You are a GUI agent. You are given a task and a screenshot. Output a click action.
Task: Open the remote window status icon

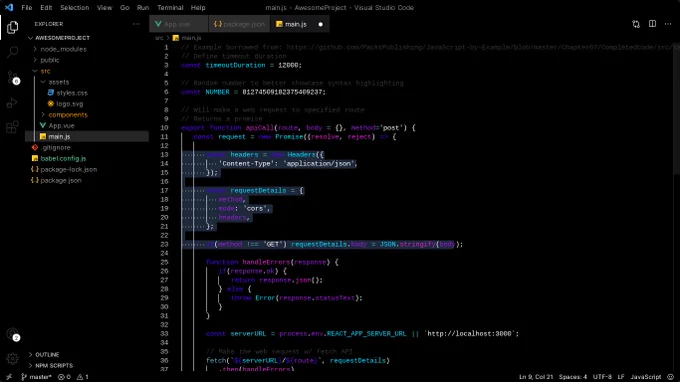click(x=9, y=377)
